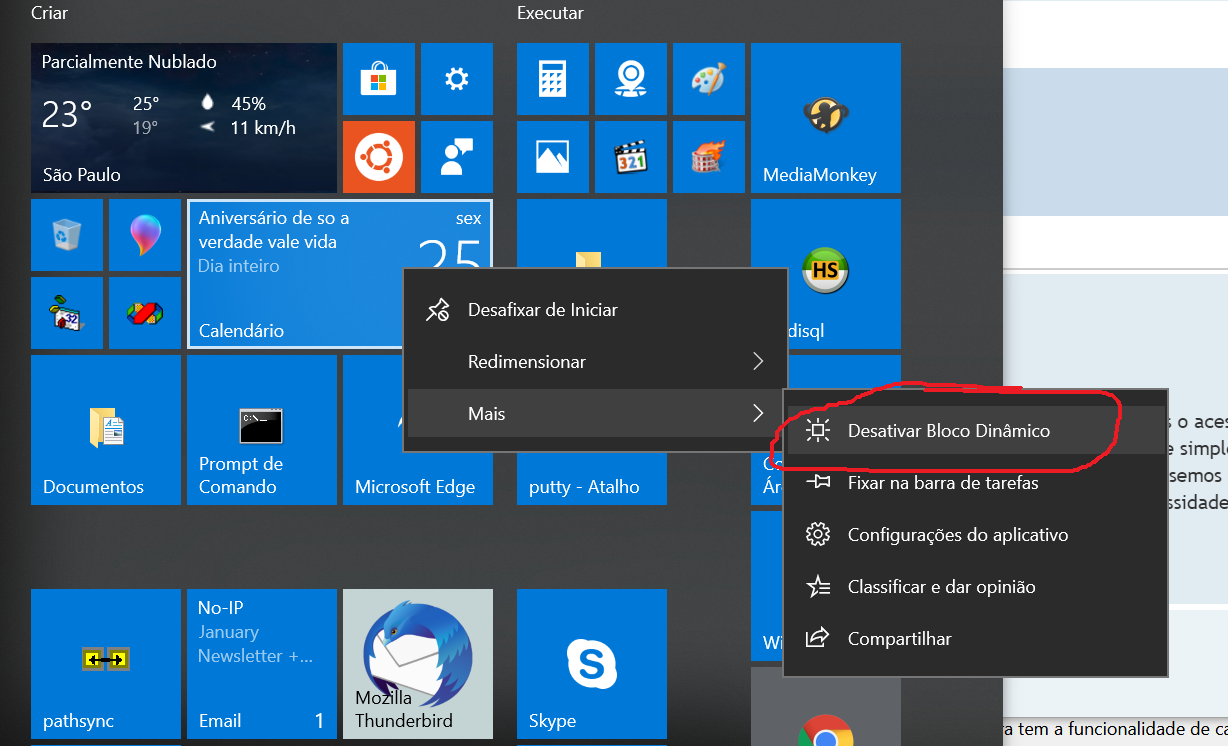The height and width of the screenshot is (746, 1228).
Task: Open the Settings gear tile
Action: pyautogui.click(x=457, y=79)
